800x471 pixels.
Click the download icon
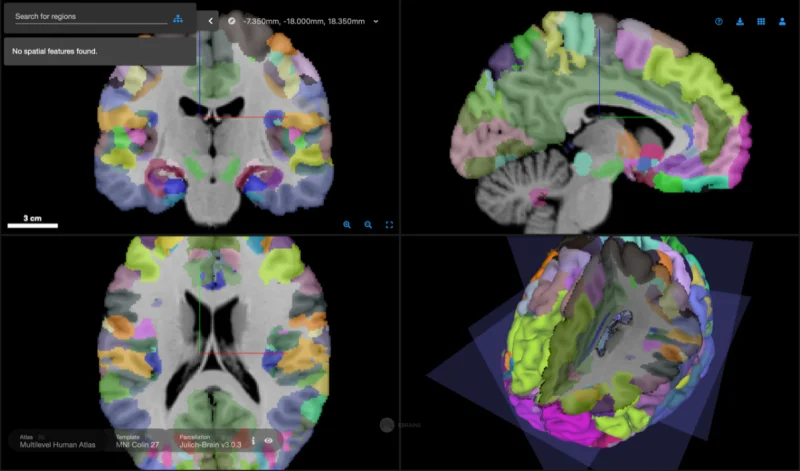click(740, 21)
